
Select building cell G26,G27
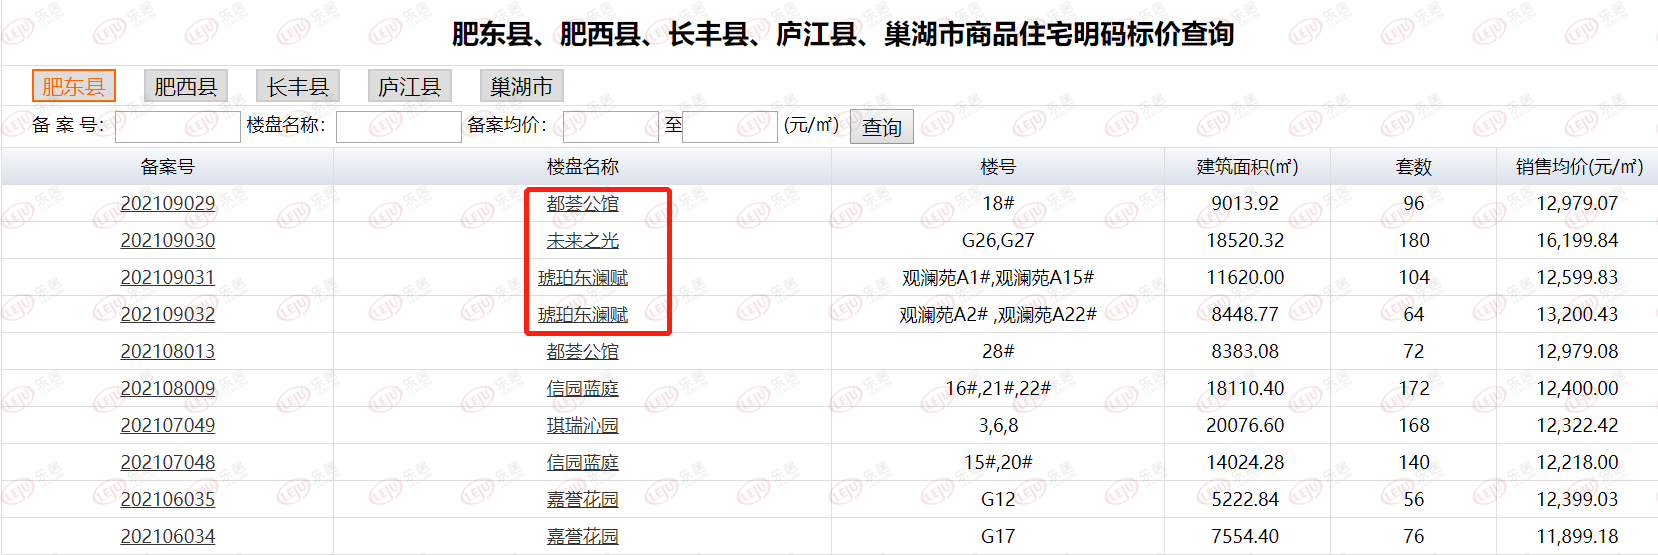tap(998, 240)
